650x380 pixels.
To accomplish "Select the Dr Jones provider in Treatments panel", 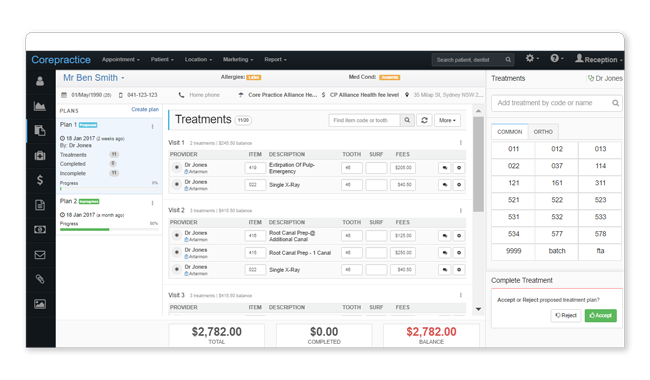I will [605, 78].
